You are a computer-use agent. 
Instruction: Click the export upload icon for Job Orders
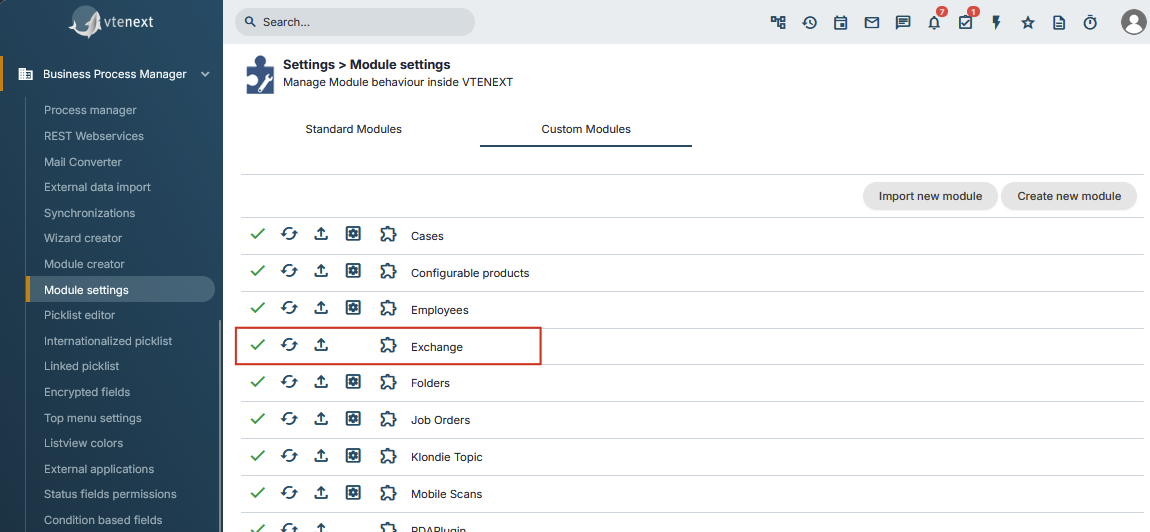click(x=321, y=418)
